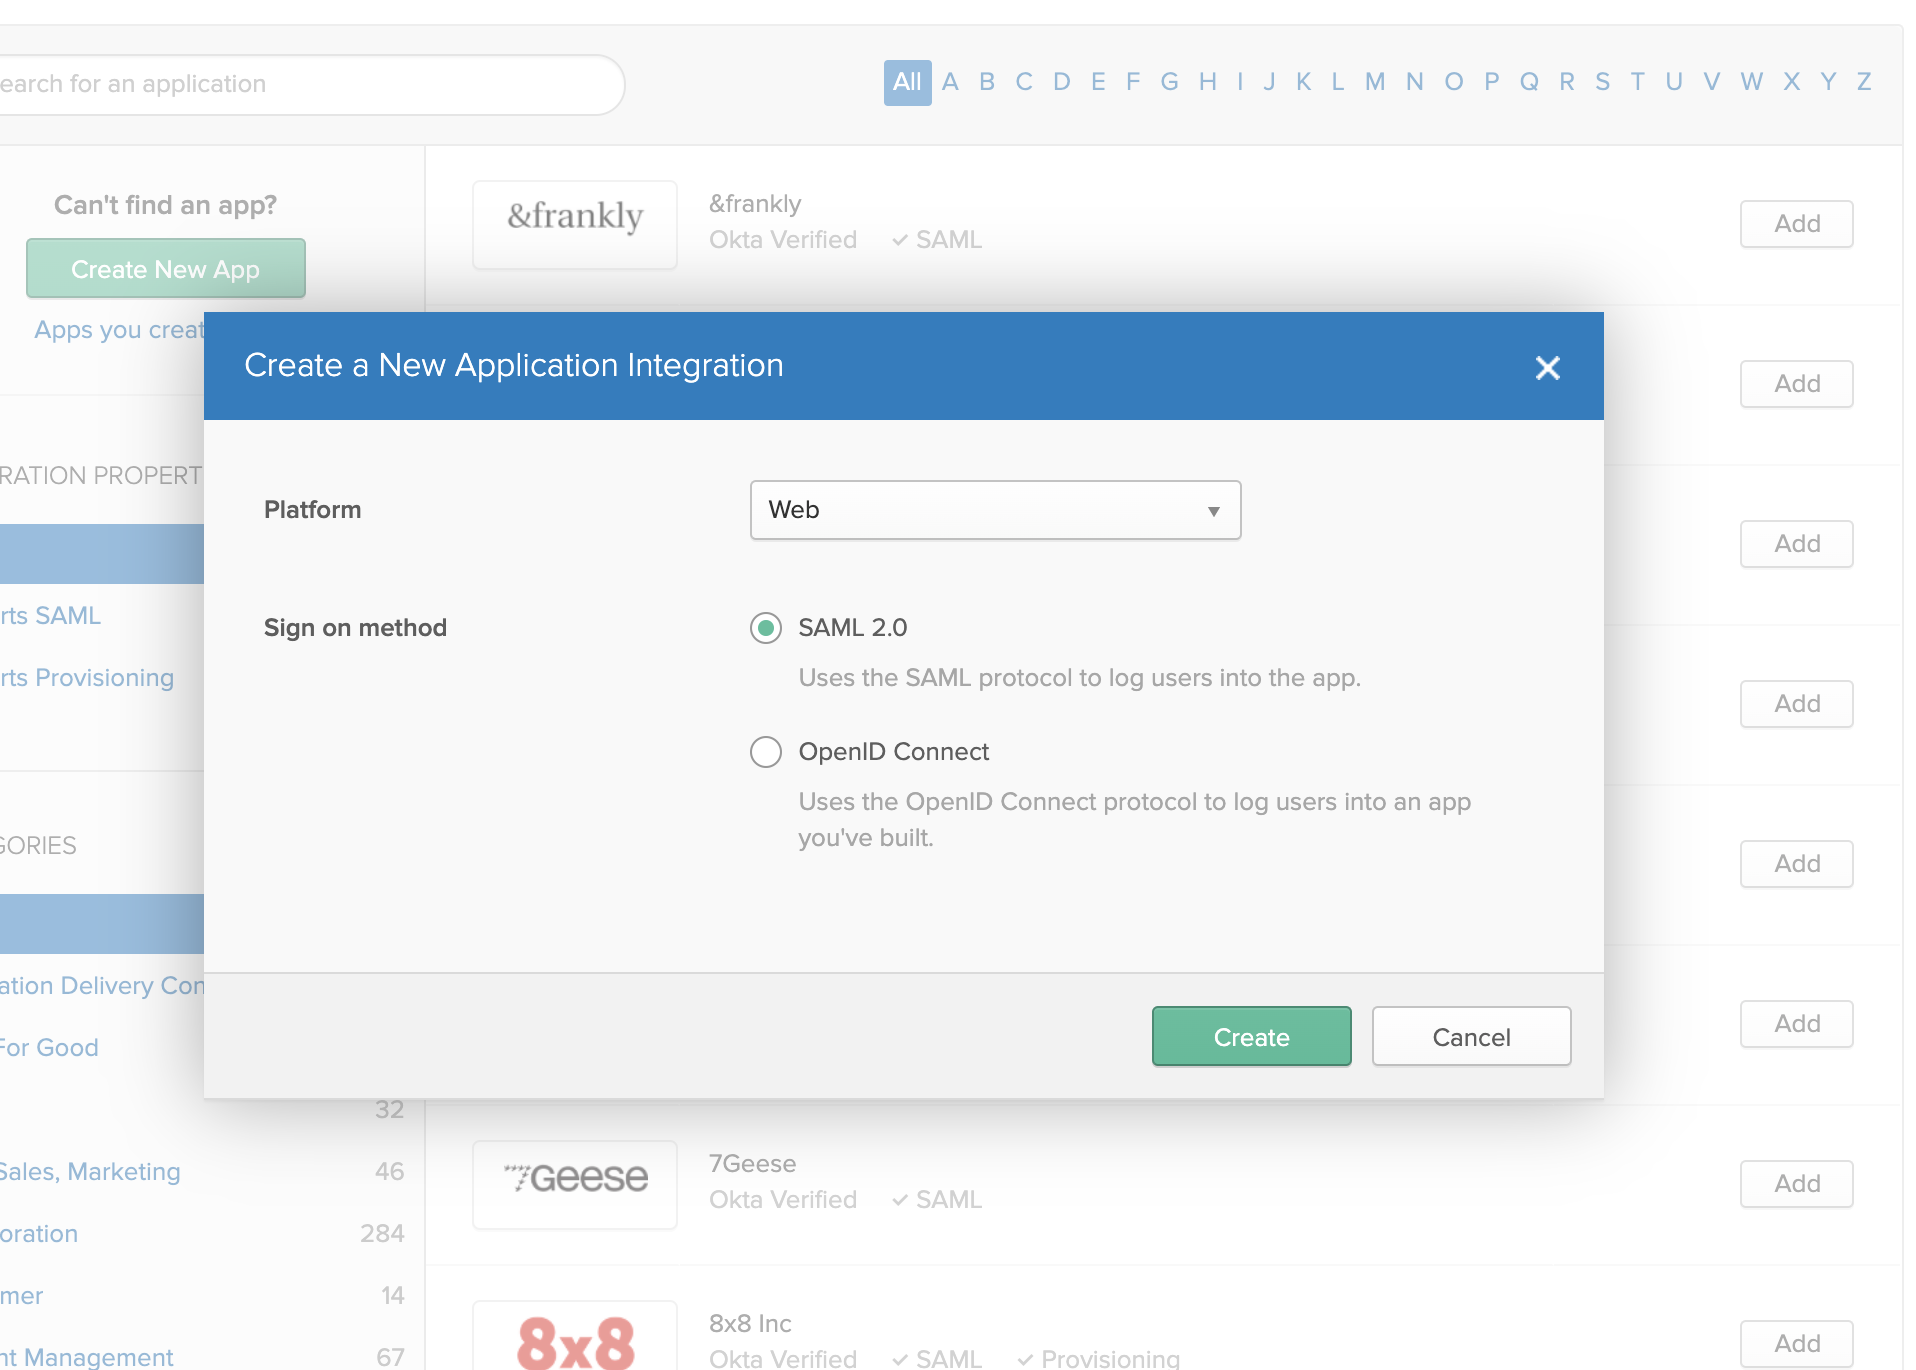Click the Sales, Marketing category

pos(91,1171)
